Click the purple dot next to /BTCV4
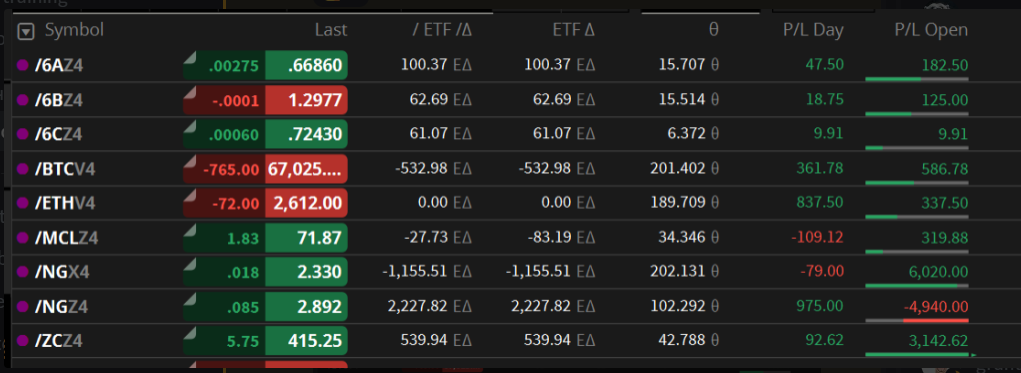 click(x=22, y=169)
